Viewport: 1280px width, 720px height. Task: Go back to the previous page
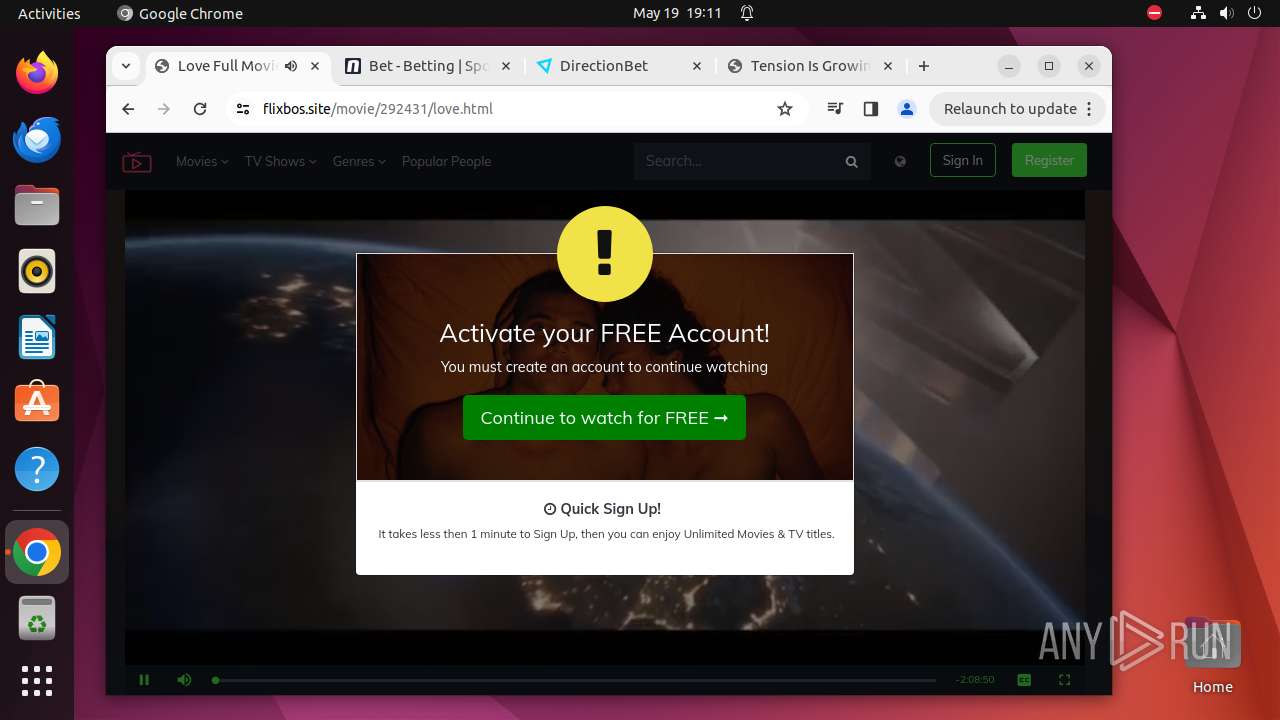point(128,109)
